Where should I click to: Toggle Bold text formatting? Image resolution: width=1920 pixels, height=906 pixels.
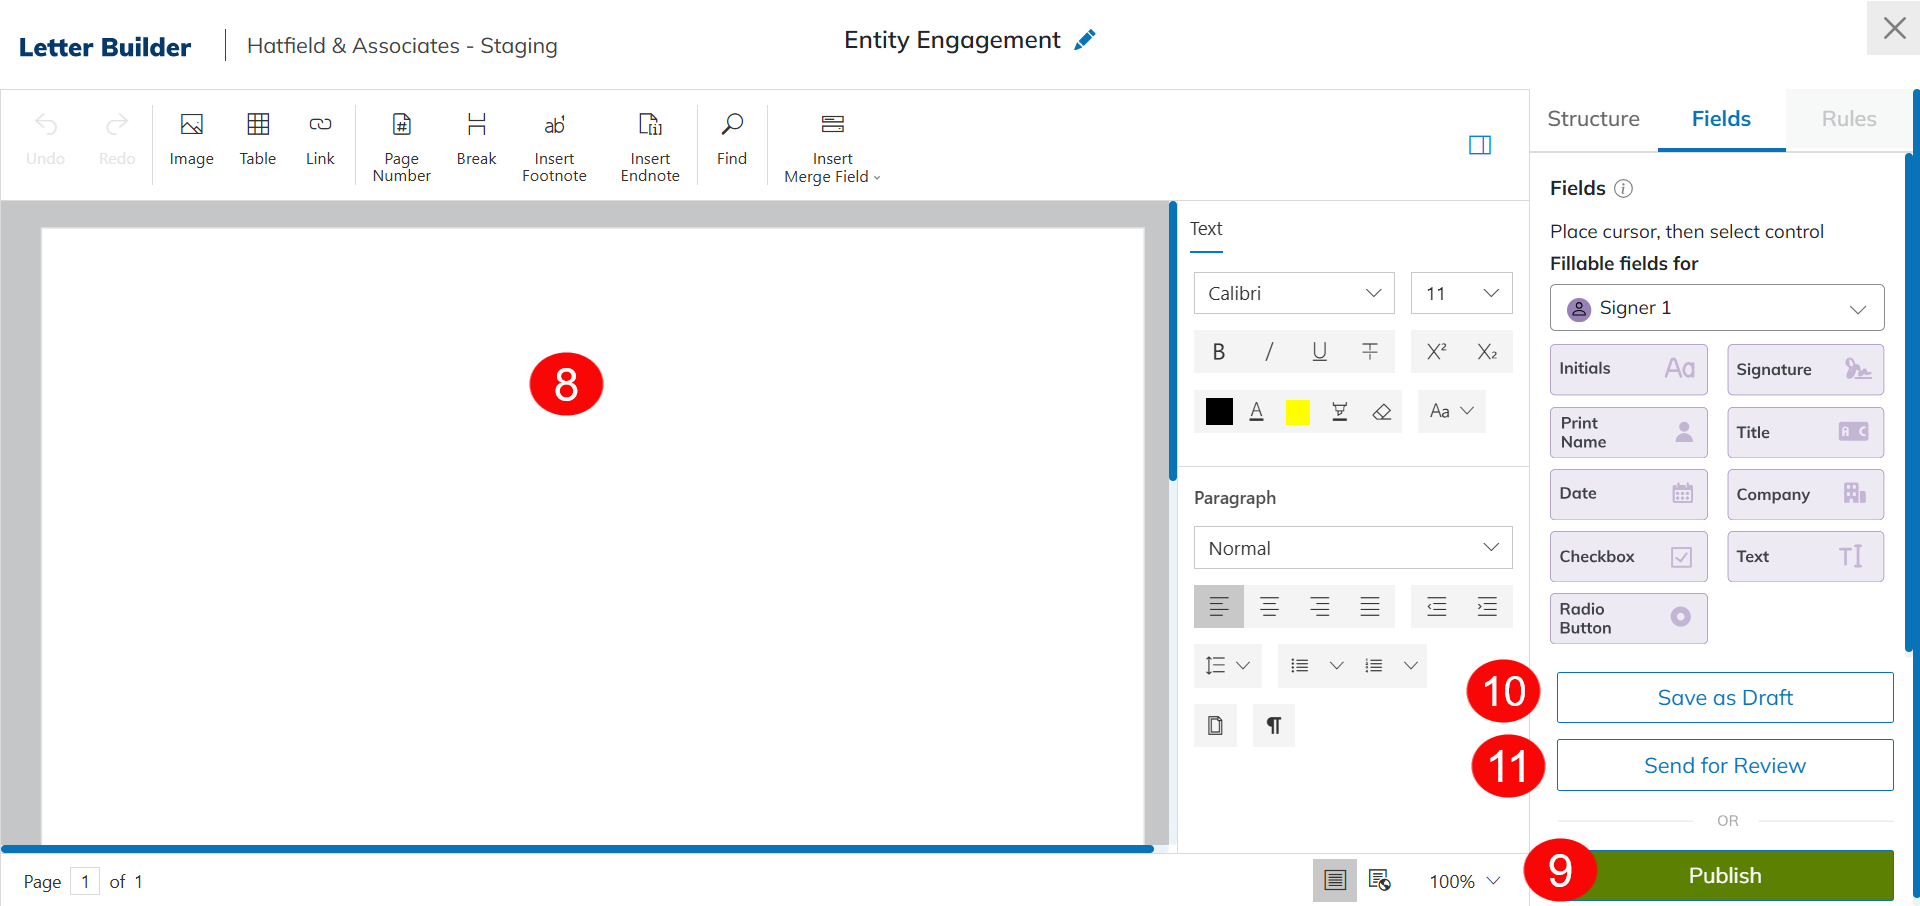click(1218, 352)
